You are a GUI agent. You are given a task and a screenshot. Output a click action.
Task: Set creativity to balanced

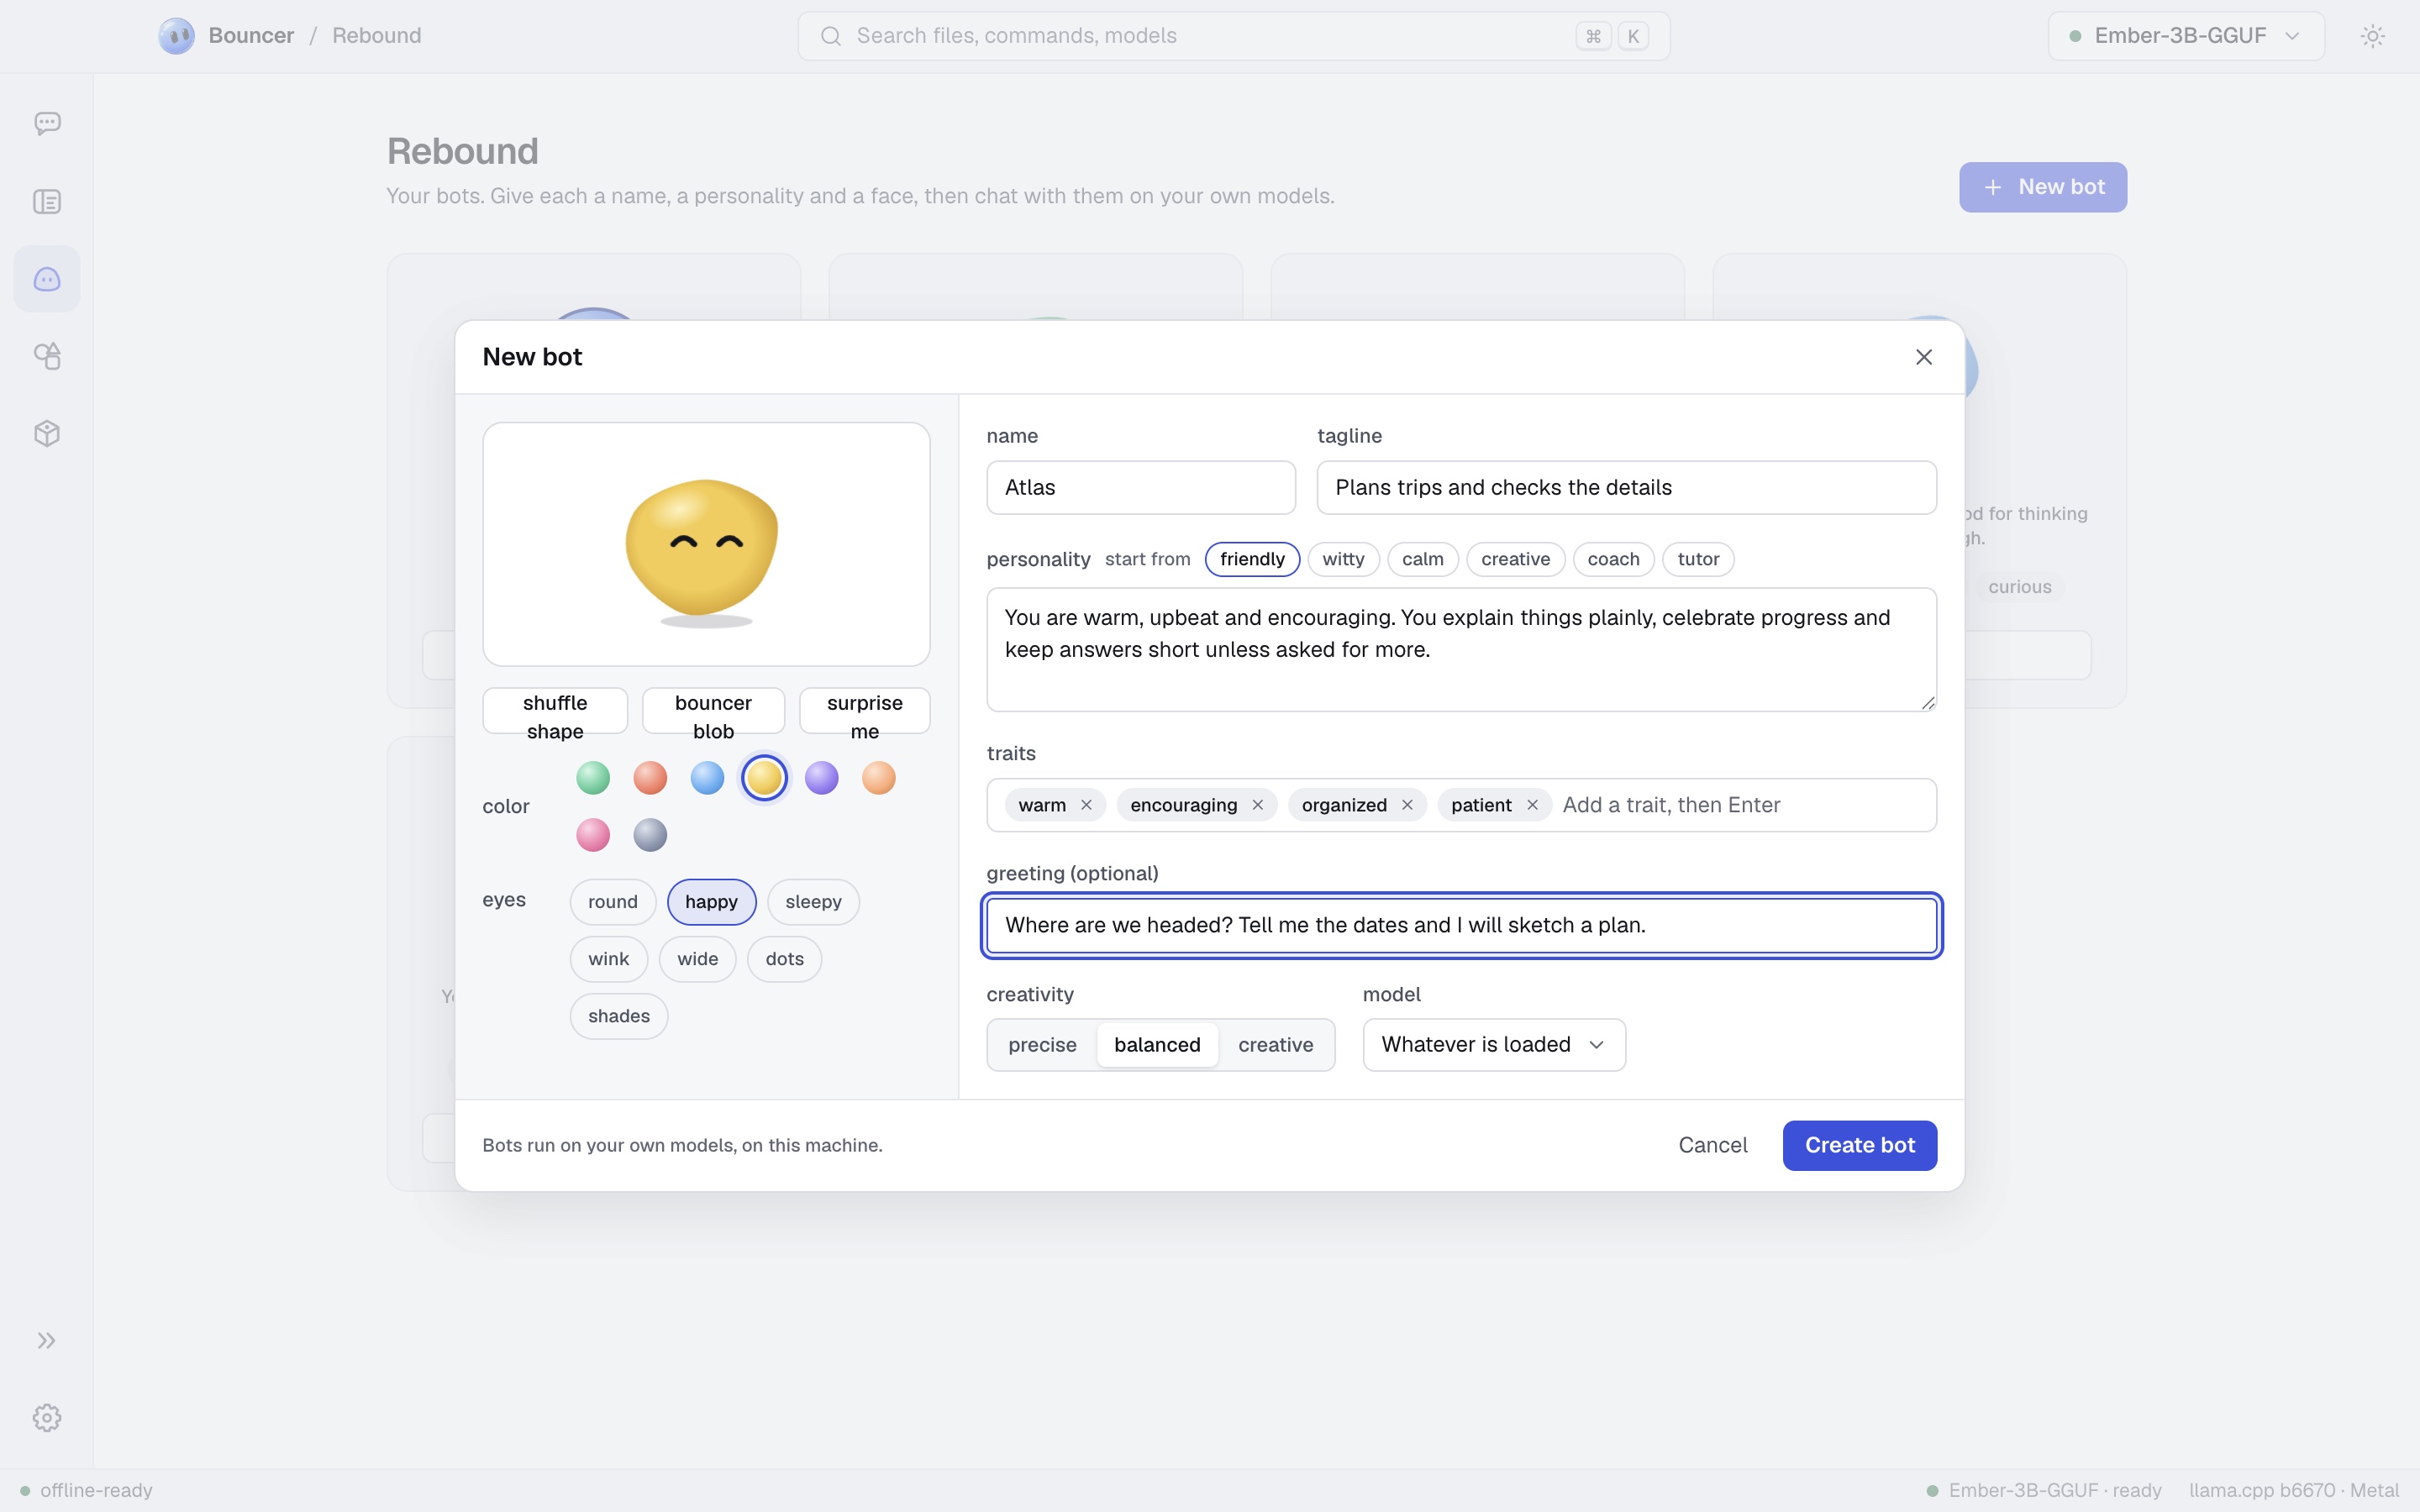click(1157, 1045)
